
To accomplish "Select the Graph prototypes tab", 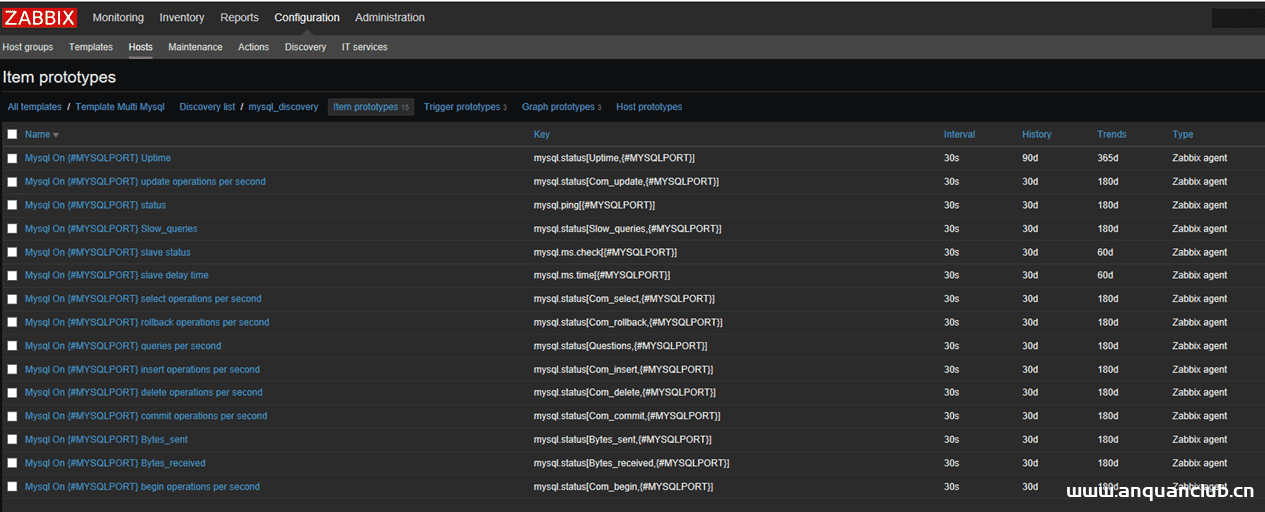I will (561, 107).
